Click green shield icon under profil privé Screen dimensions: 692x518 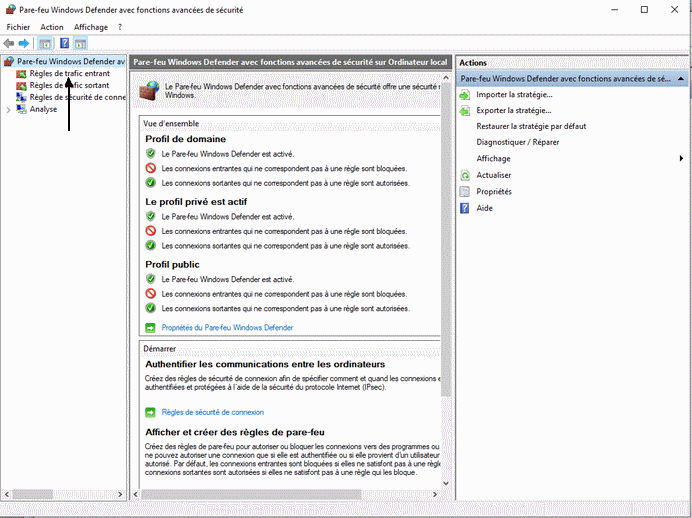coord(150,216)
